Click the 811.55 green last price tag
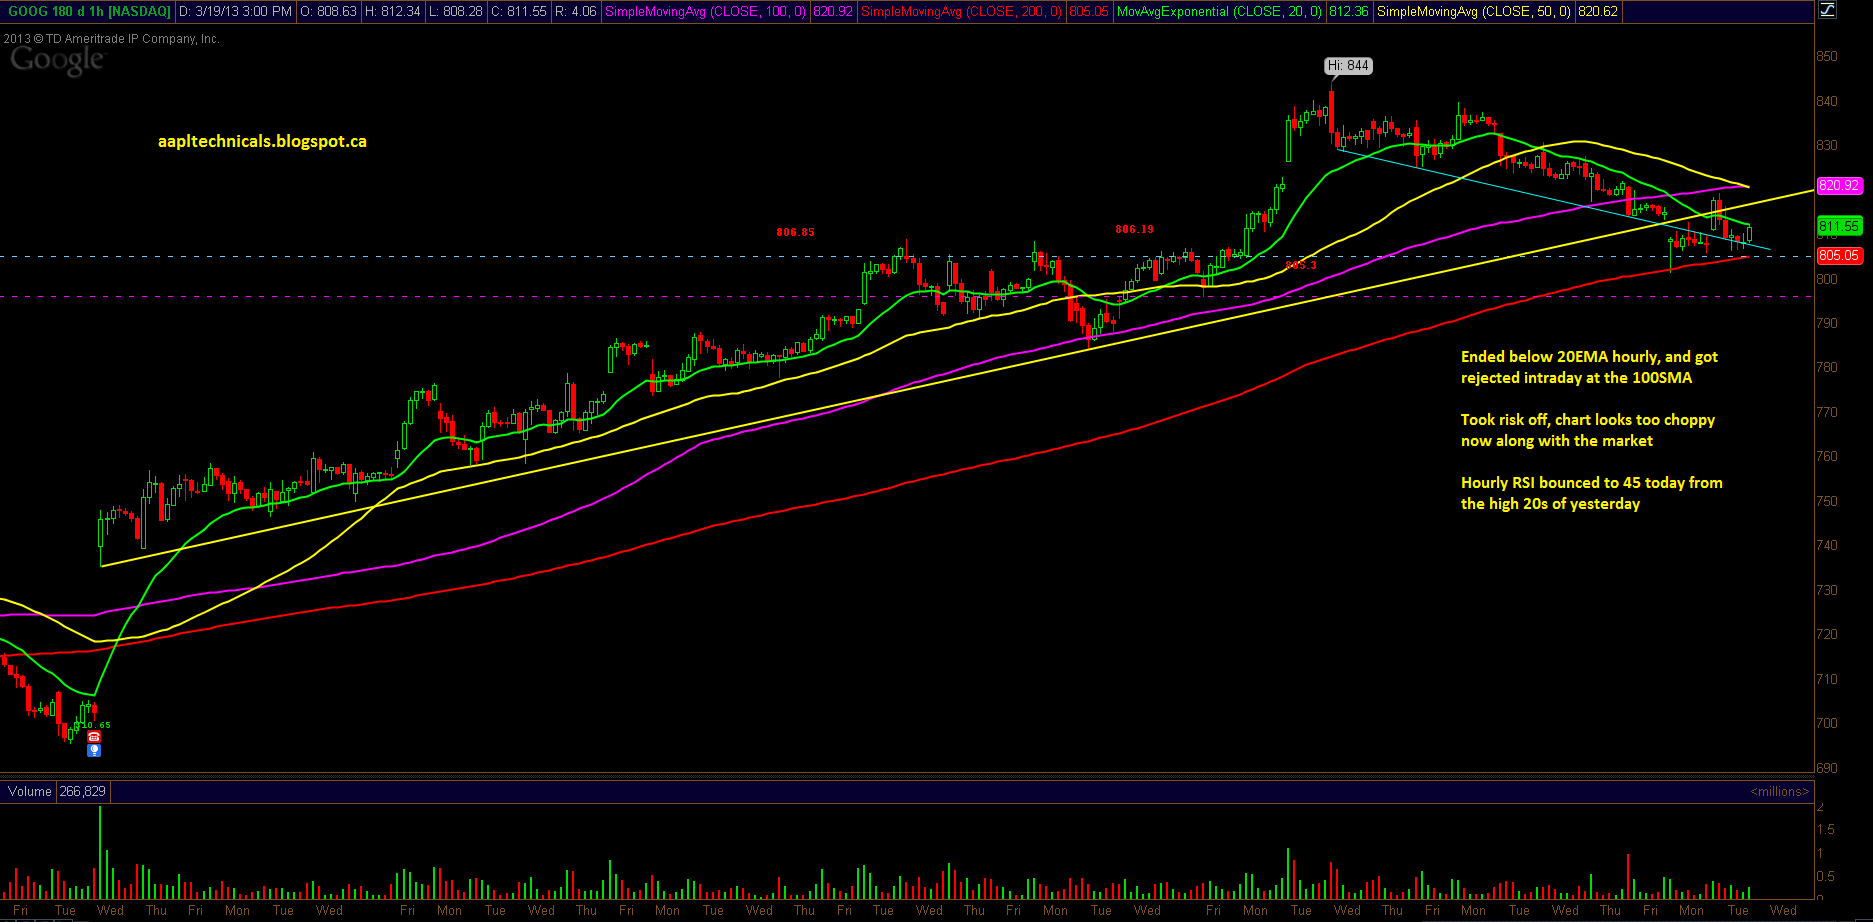This screenshot has height=922, width=1873. (x=1839, y=226)
